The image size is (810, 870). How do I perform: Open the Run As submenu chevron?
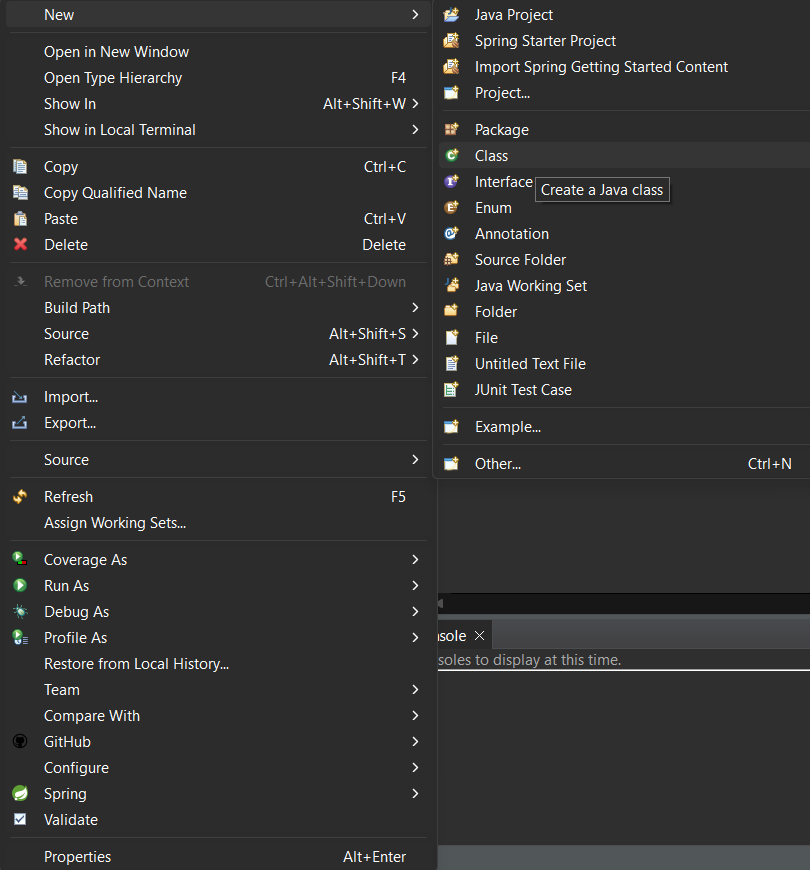coord(417,585)
